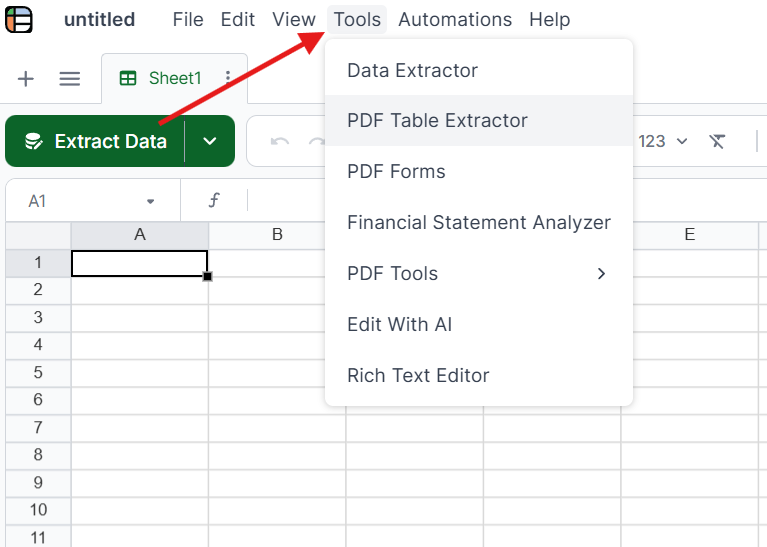Open the View menu
The image size is (767, 547).
(293, 20)
